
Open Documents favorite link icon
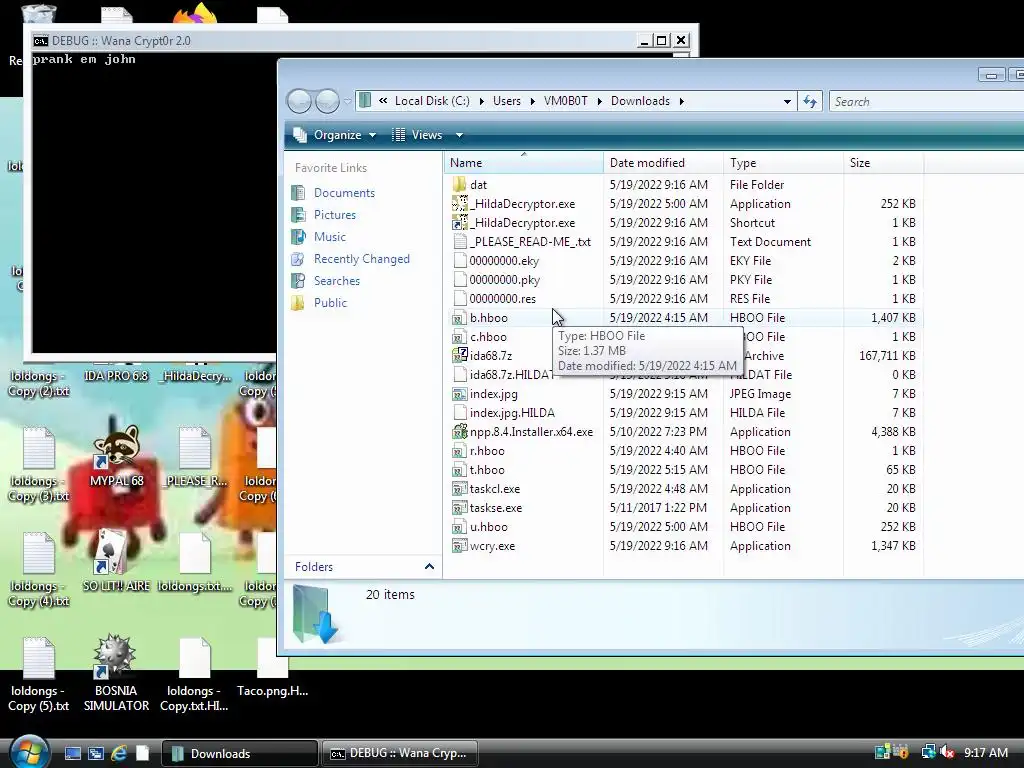(x=298, y=193)
